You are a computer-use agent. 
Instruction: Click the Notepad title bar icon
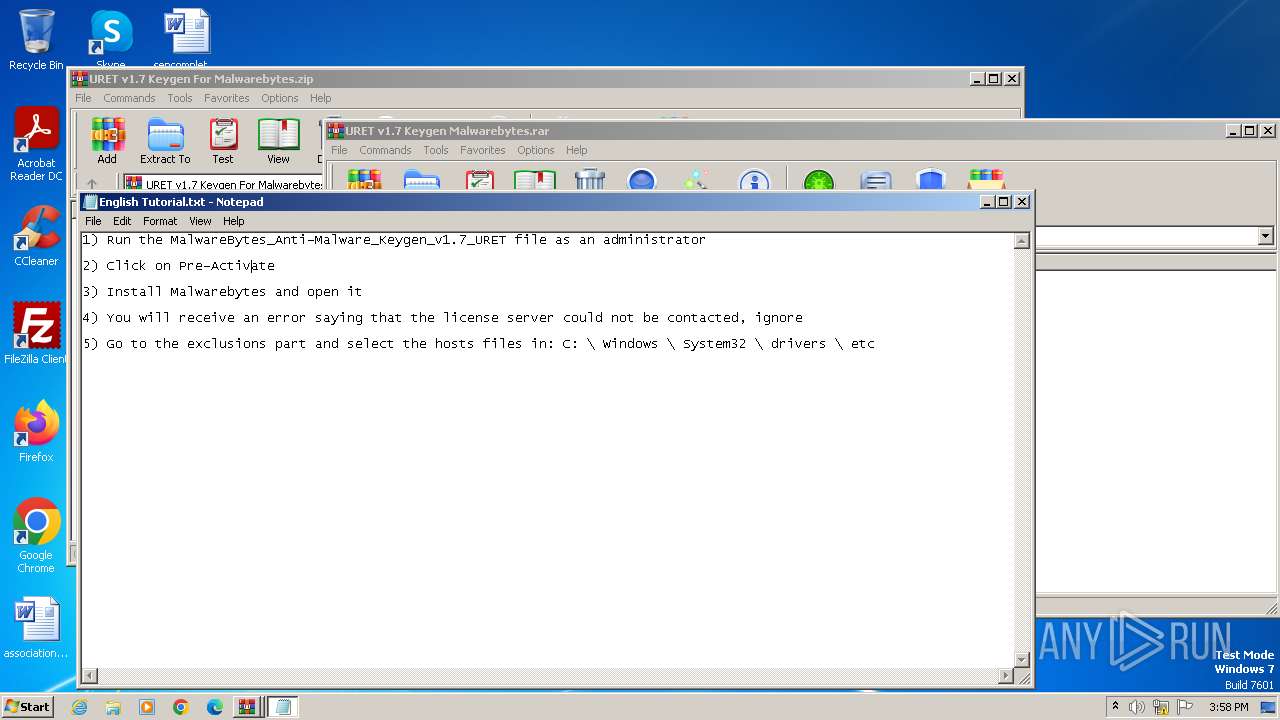click(90, 202)
